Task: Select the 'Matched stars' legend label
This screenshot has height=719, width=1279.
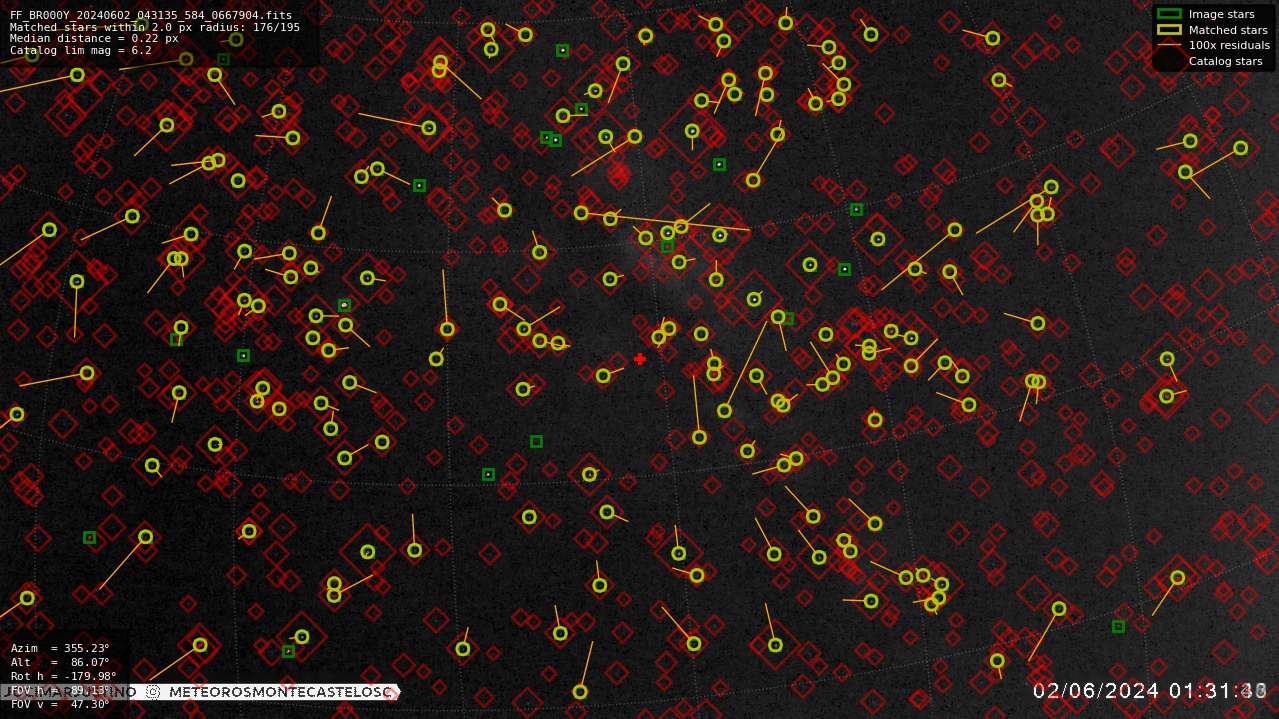Action: tap(1228, 30)
